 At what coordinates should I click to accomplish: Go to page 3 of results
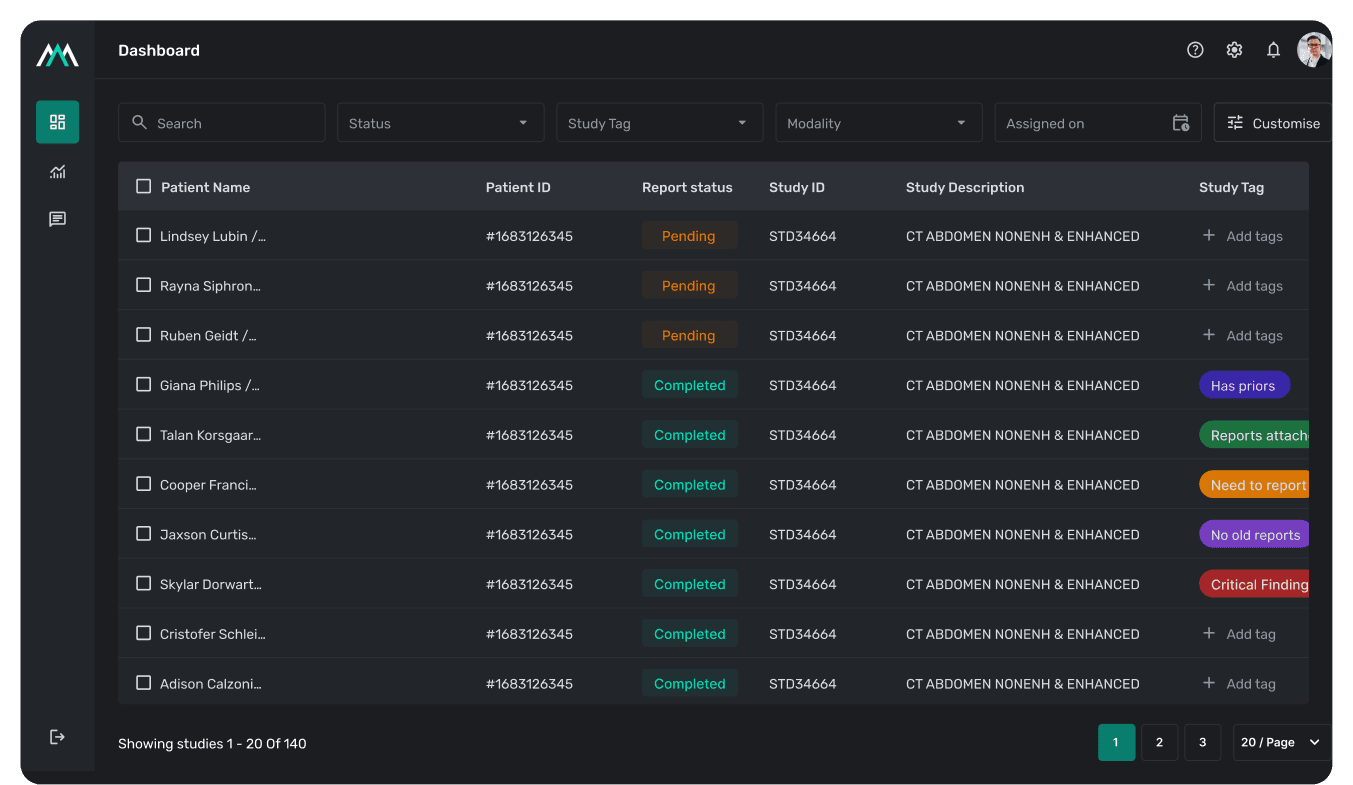click(x=1202, y=742)
